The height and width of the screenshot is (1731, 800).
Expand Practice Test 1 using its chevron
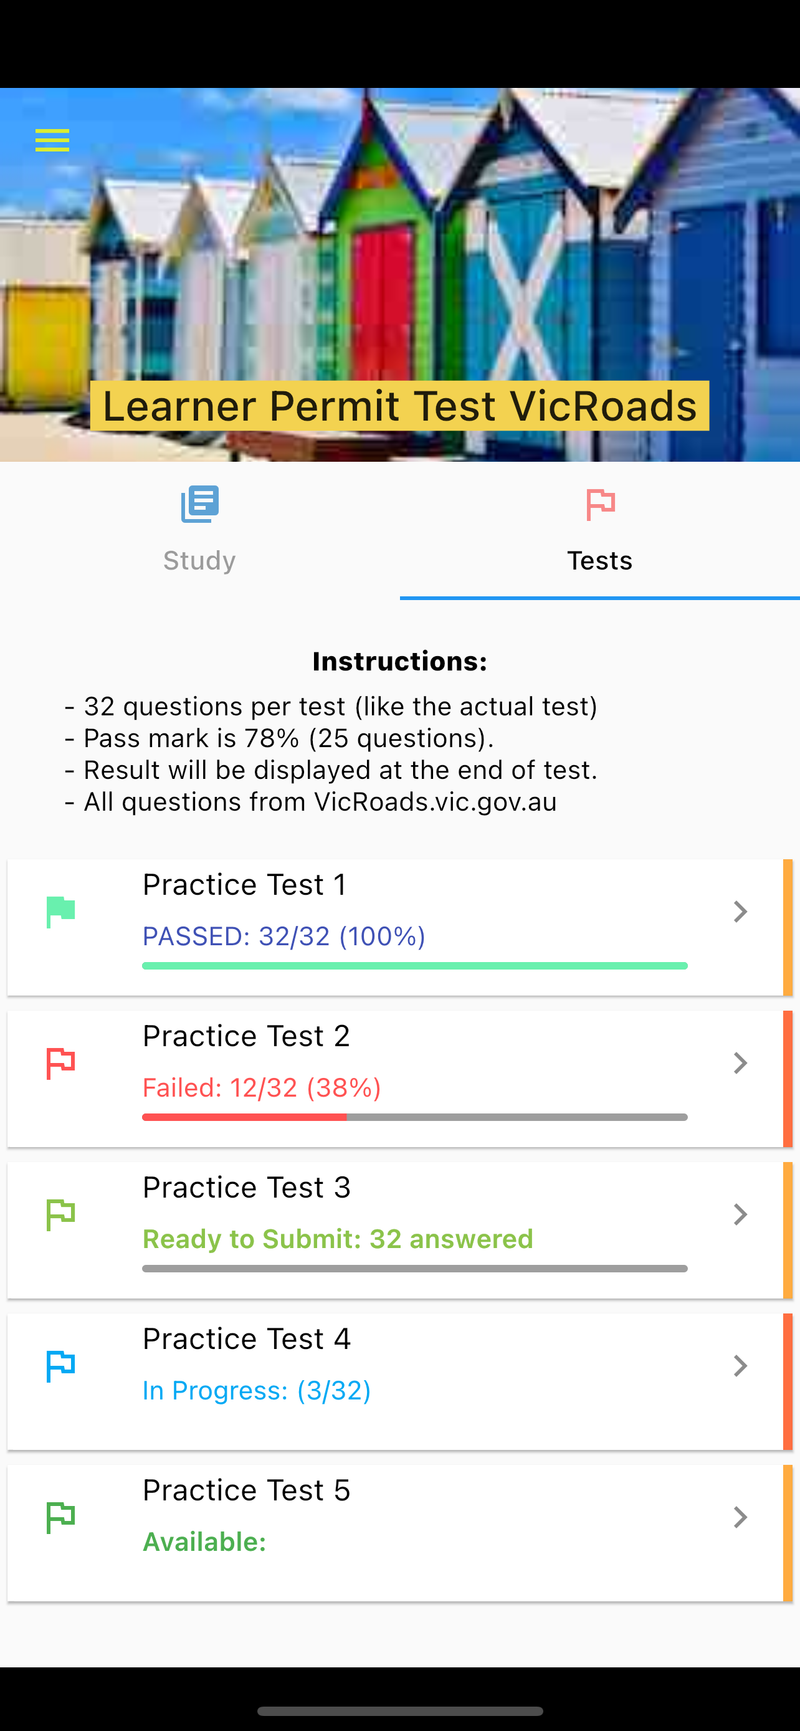pos(740,911)
